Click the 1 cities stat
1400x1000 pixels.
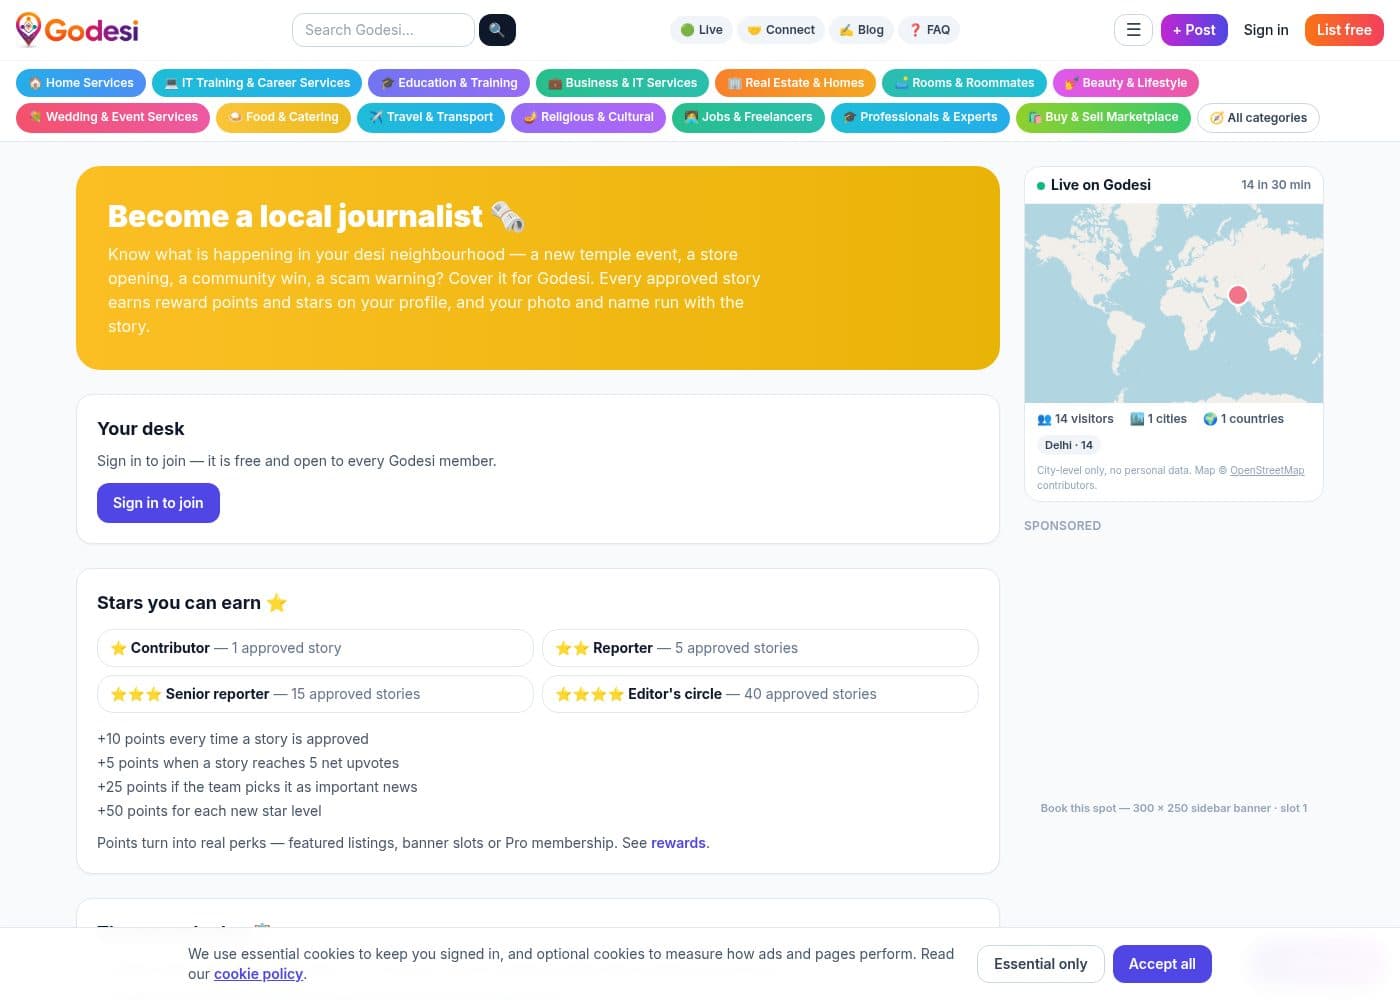(x=1158, y=419)
